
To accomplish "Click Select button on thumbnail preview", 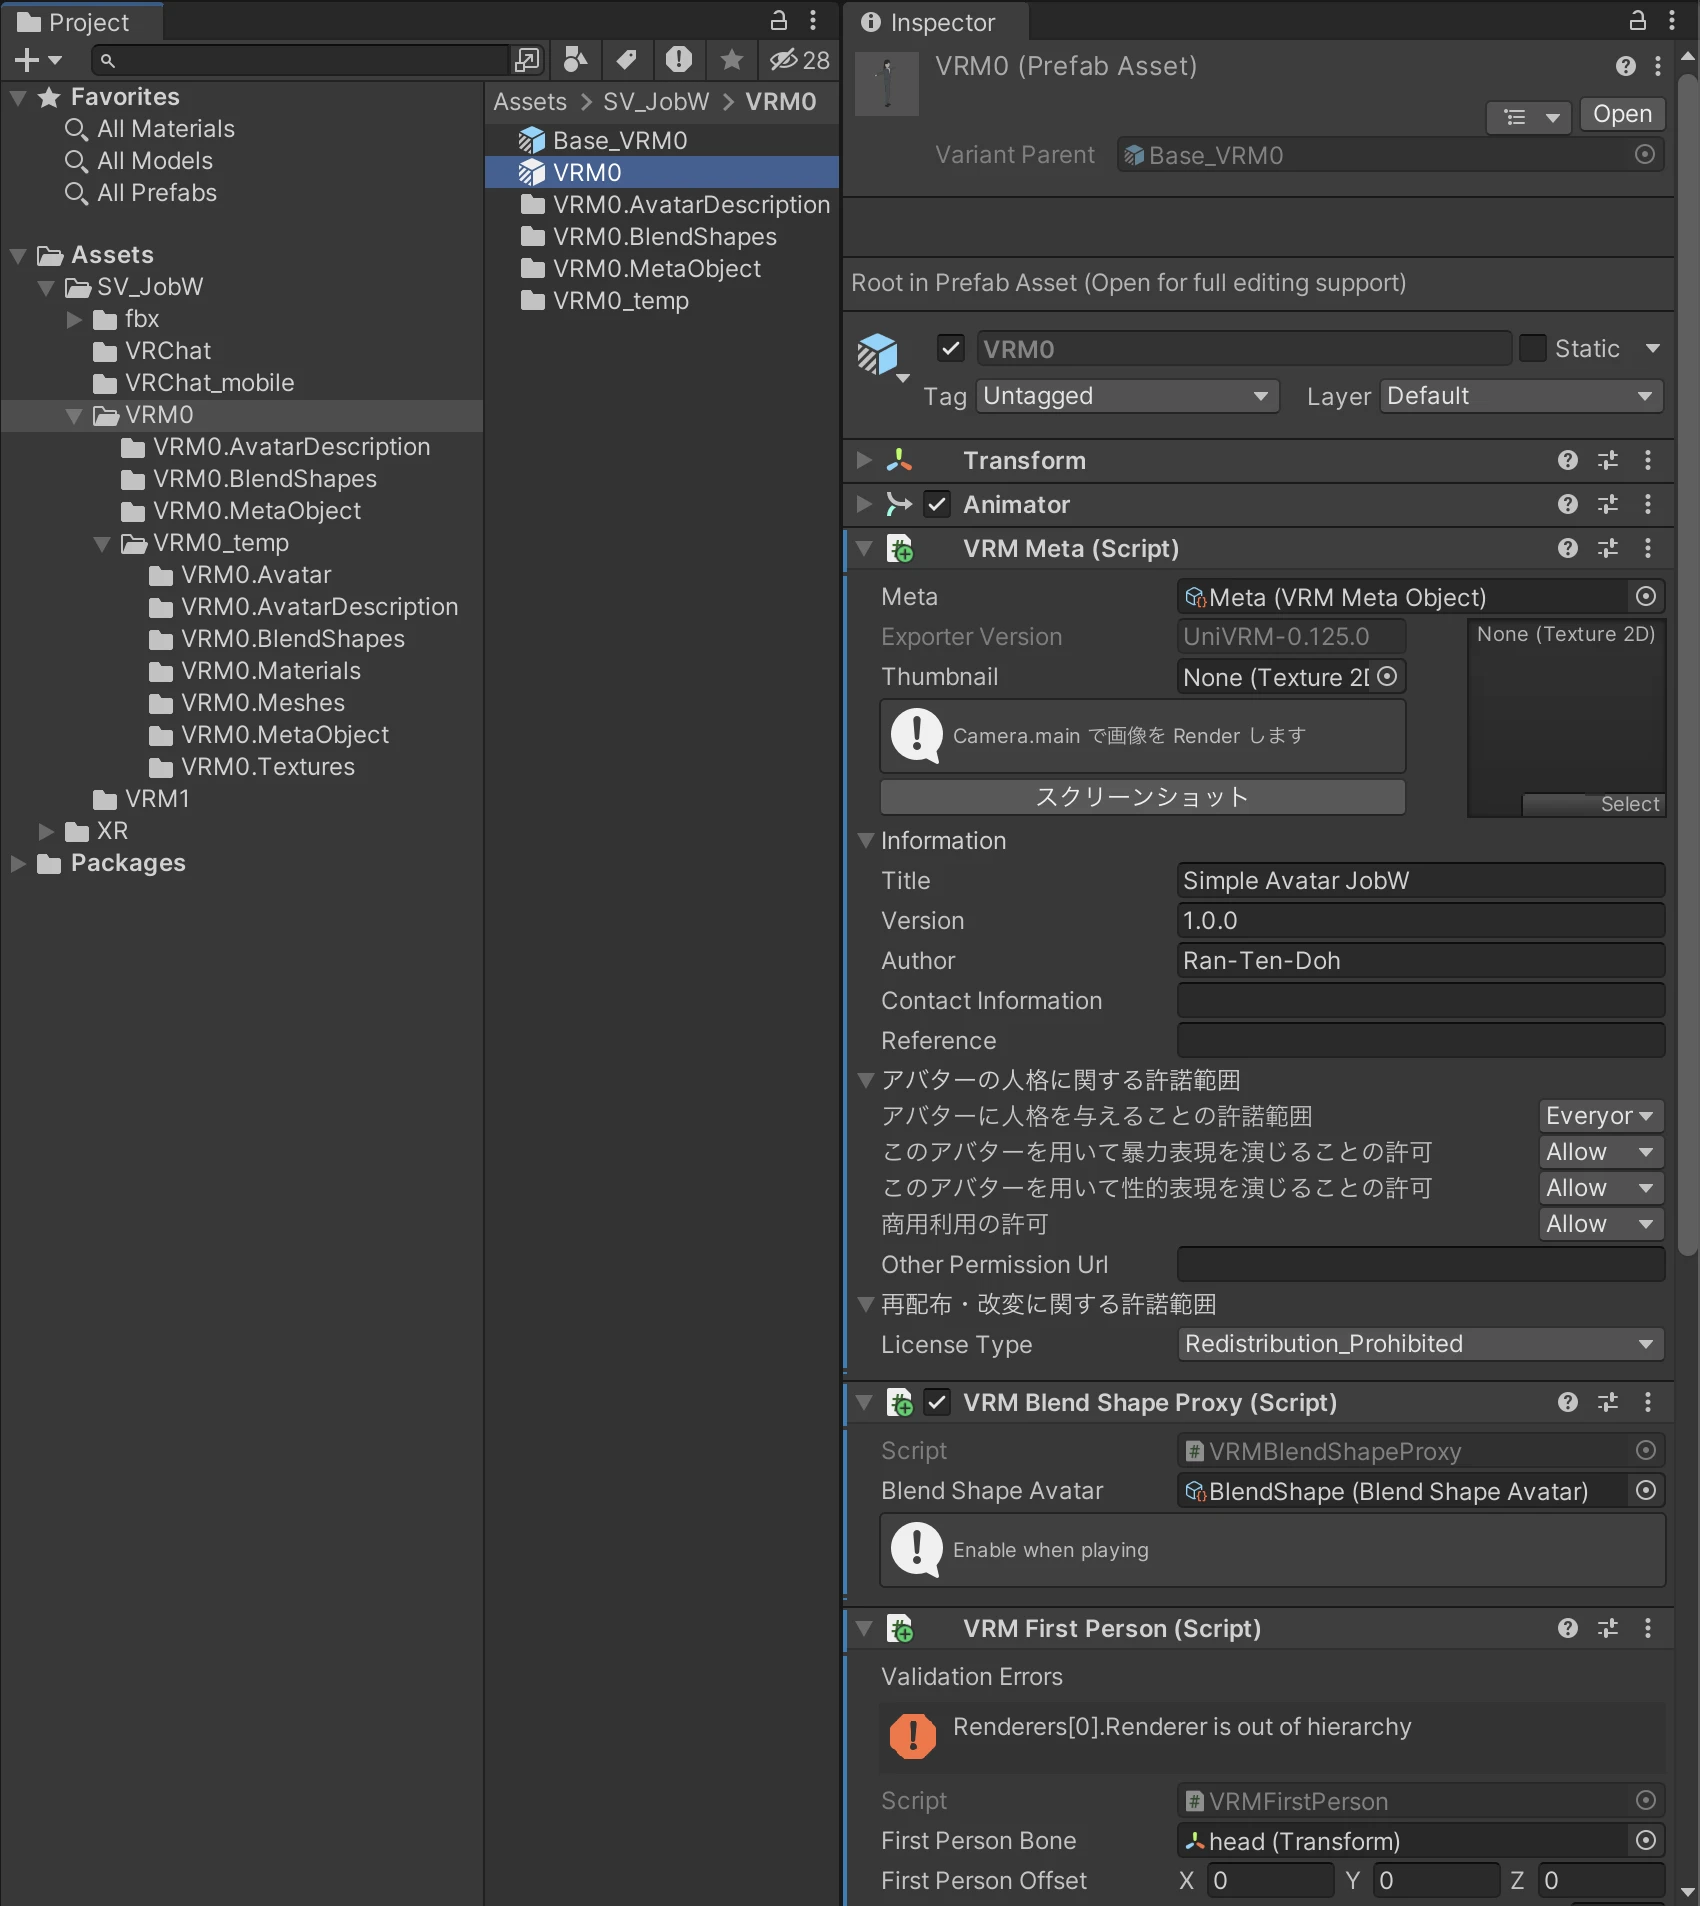I will point(1594,804).
